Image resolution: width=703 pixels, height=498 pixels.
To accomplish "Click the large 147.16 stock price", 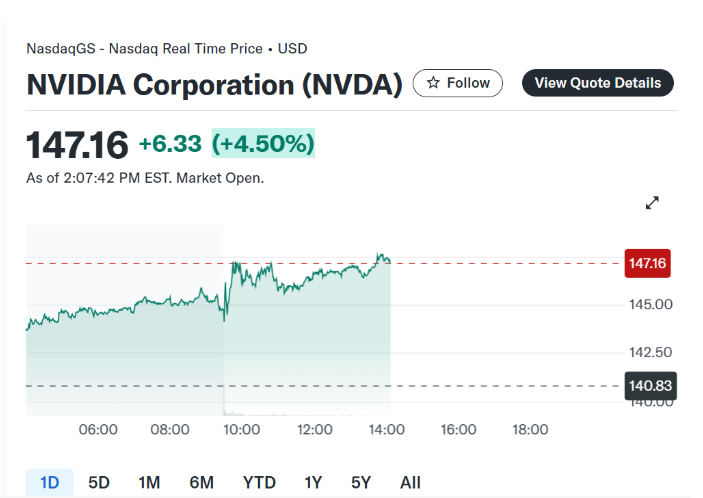I will coord(77,145).
